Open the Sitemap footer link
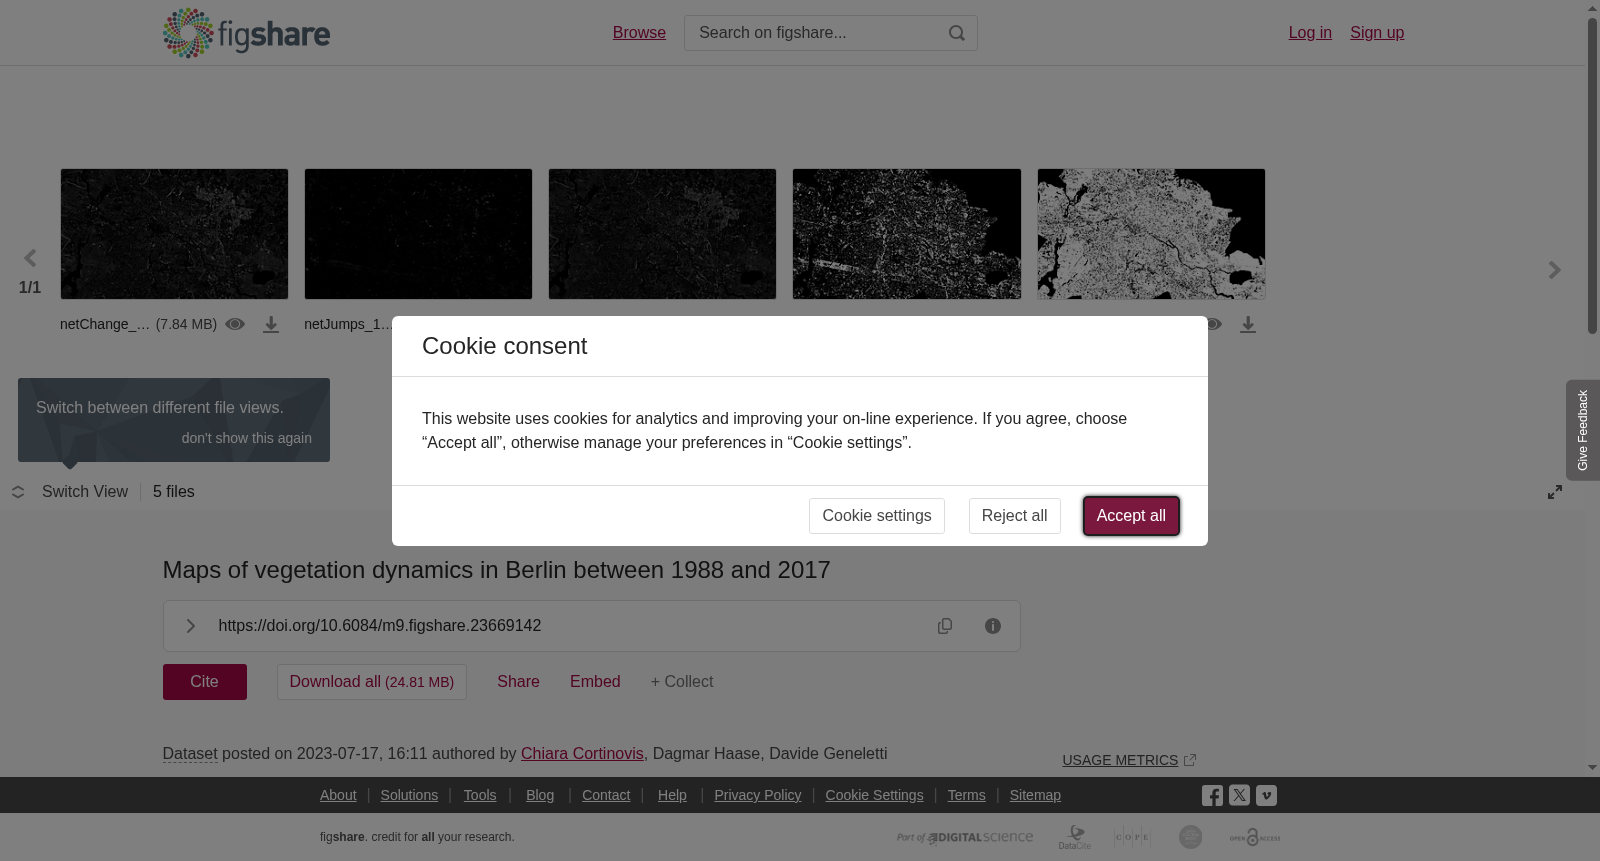 coord(1035,795)
